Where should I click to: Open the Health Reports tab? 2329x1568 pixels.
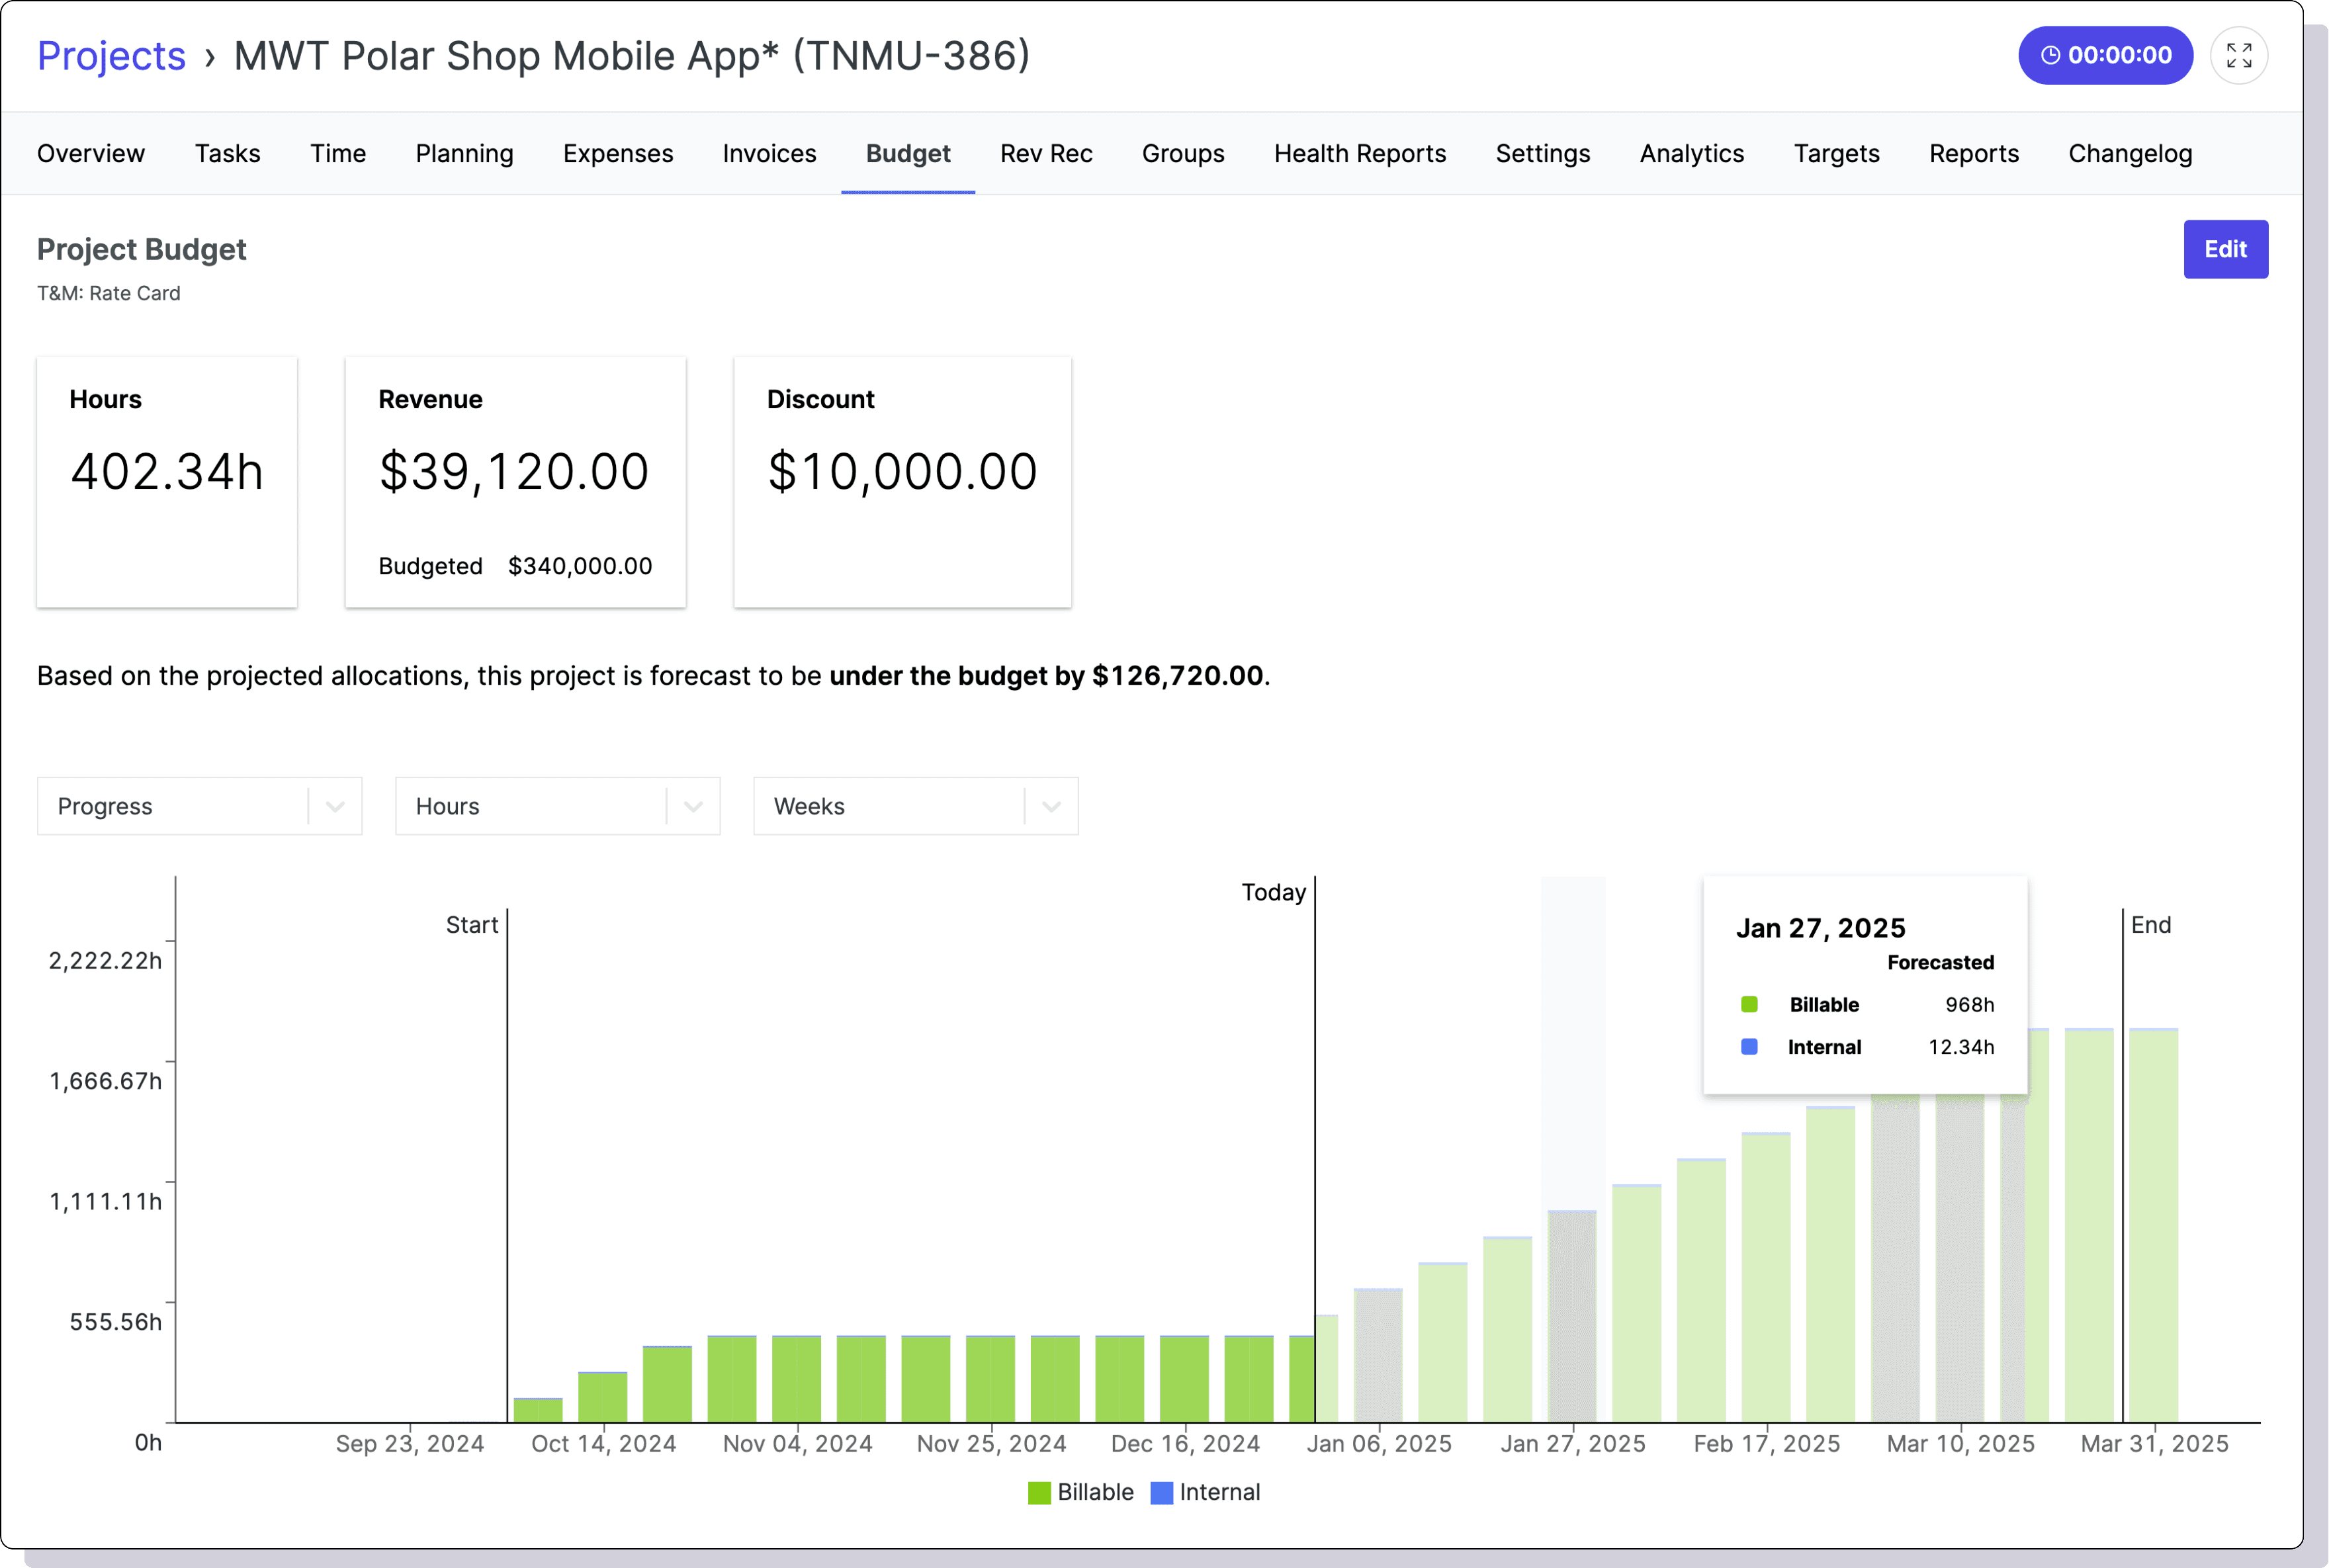(x=1360, y=153)
